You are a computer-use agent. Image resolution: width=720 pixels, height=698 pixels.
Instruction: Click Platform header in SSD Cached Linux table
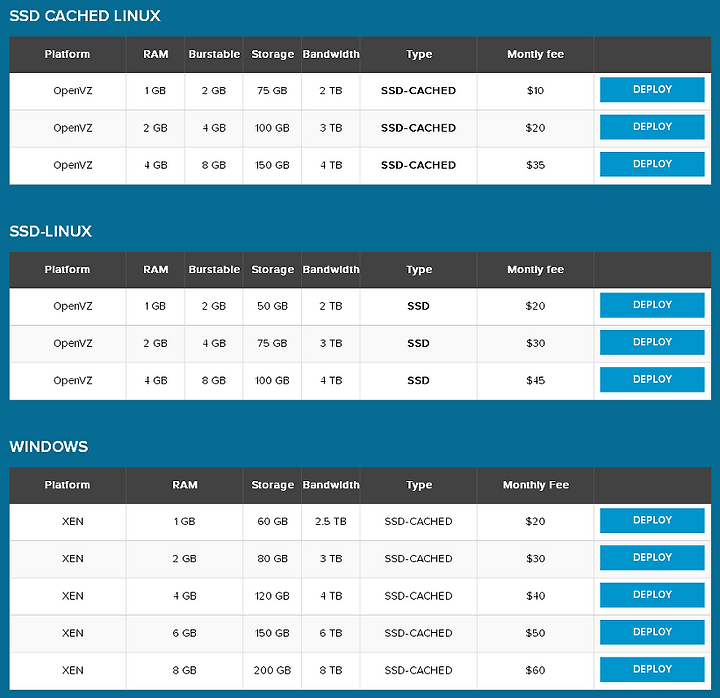(x=68, y=54)
